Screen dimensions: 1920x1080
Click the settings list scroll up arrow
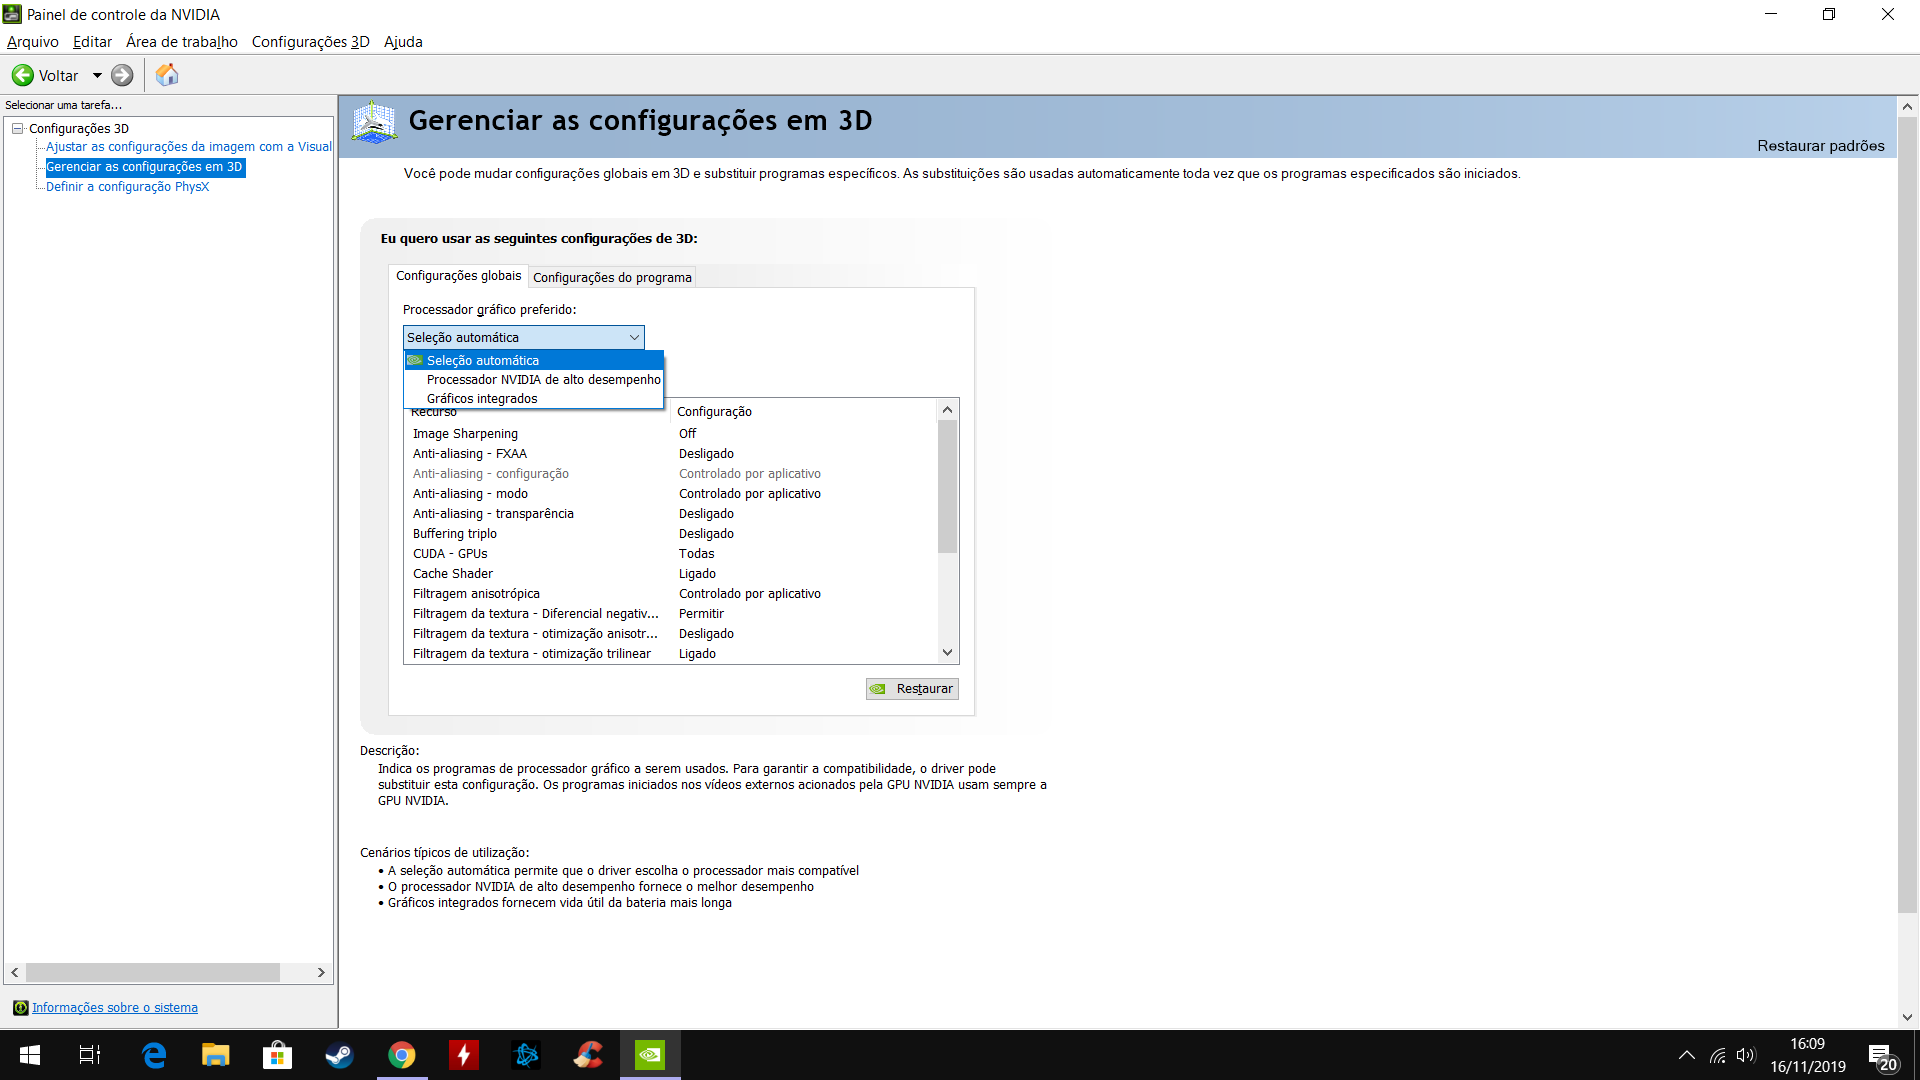[x=947, y=410]
